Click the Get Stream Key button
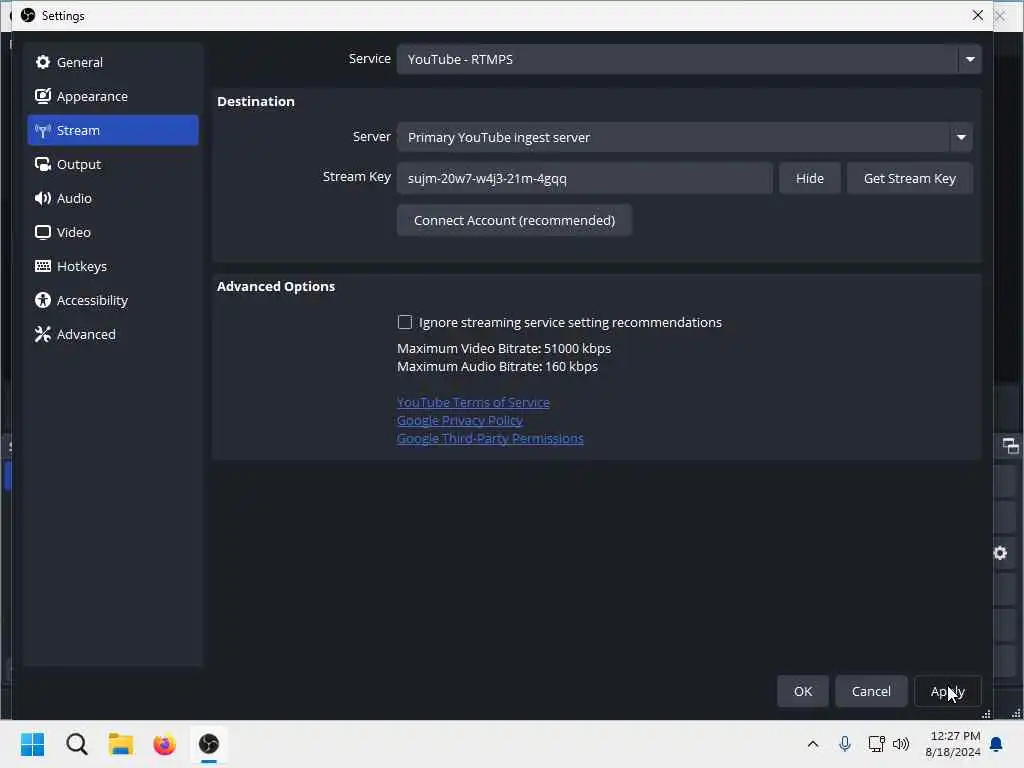Viewport: 1024px width, 768px height. click(910, 178)
